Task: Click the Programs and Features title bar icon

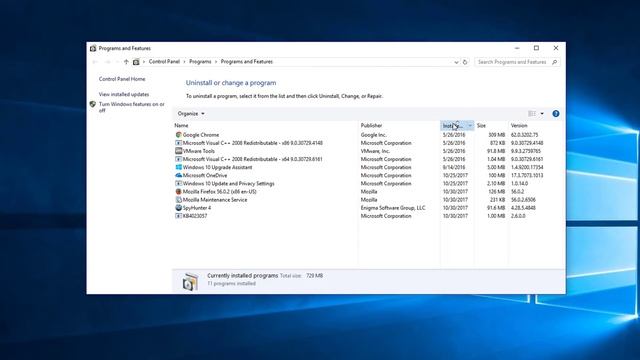Action: click(93, 48)
